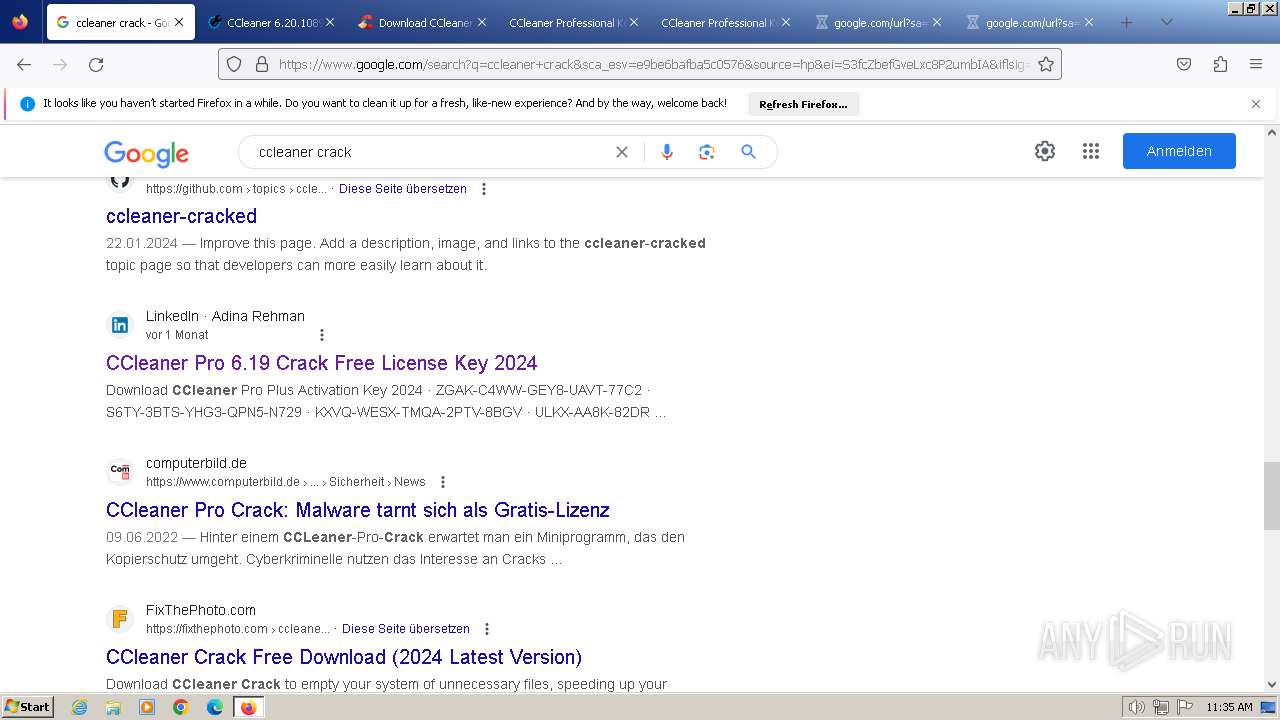Open the Pocket save icon
1280x720 pixels.
click(x=1184, y=64)
